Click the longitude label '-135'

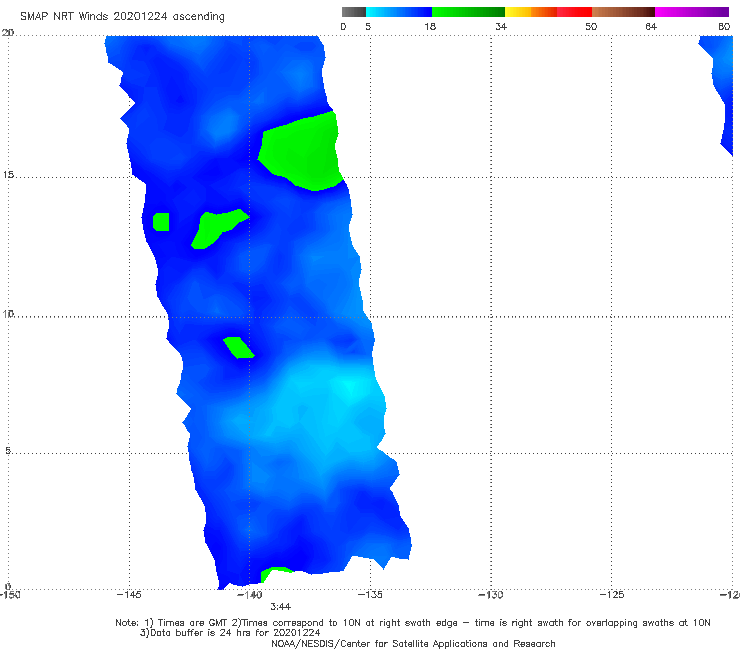click(370, 594)
